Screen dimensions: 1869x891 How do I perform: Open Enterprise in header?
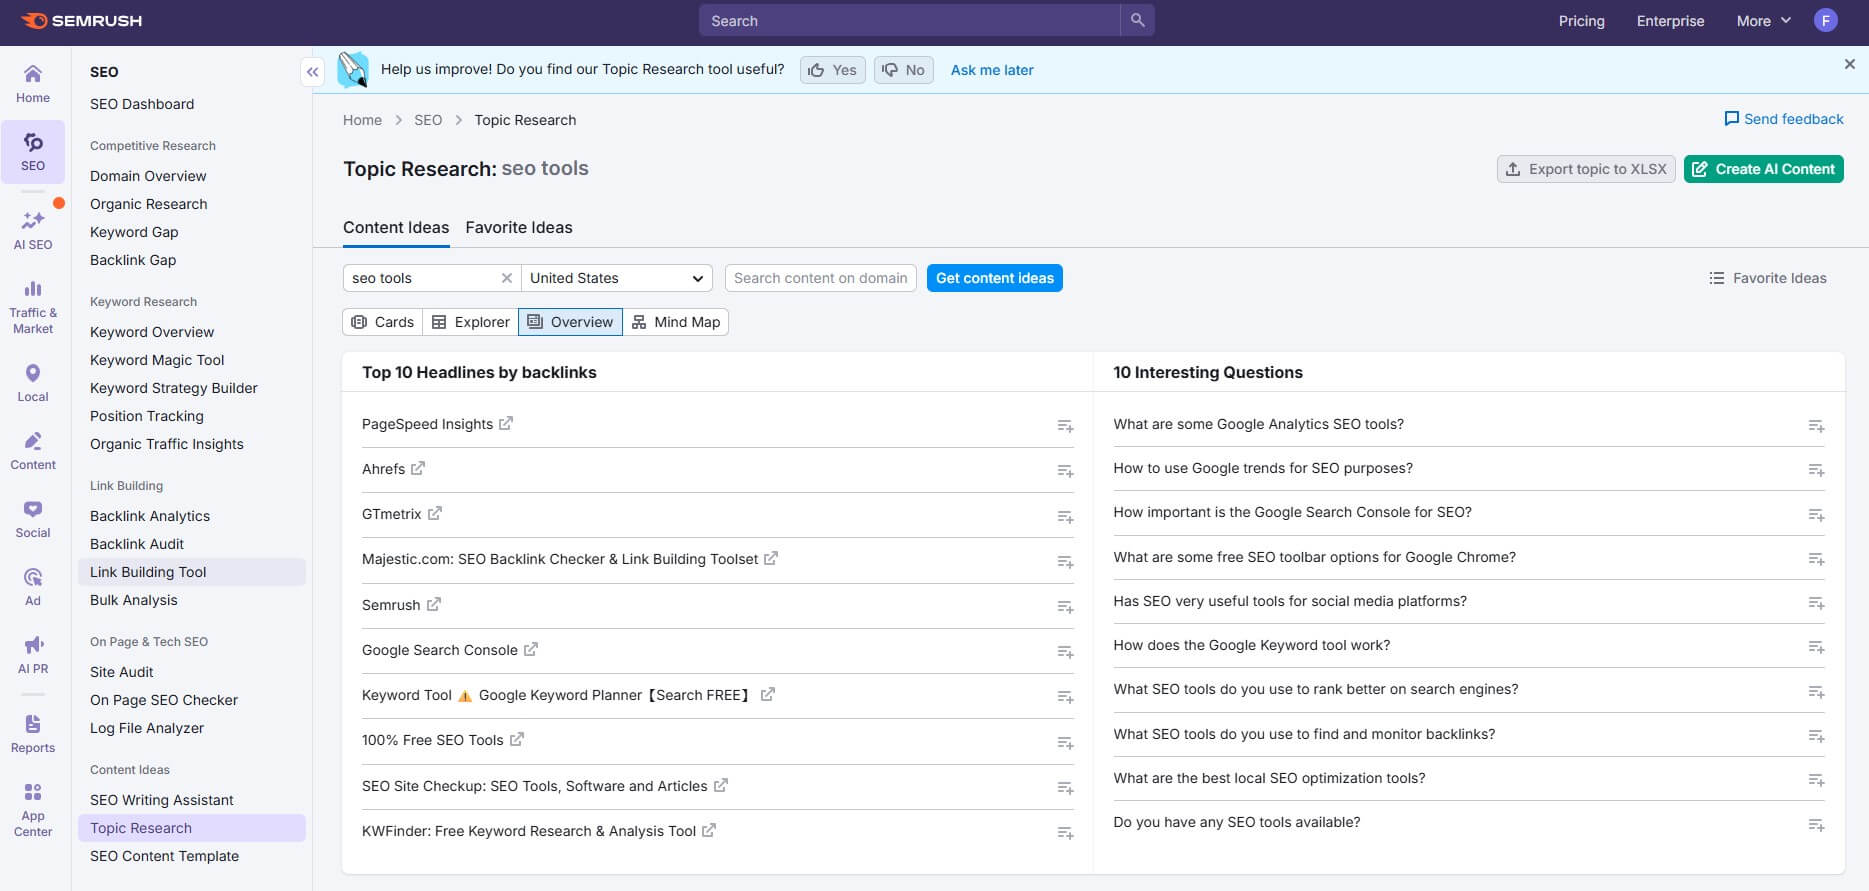coord(1670,21)
